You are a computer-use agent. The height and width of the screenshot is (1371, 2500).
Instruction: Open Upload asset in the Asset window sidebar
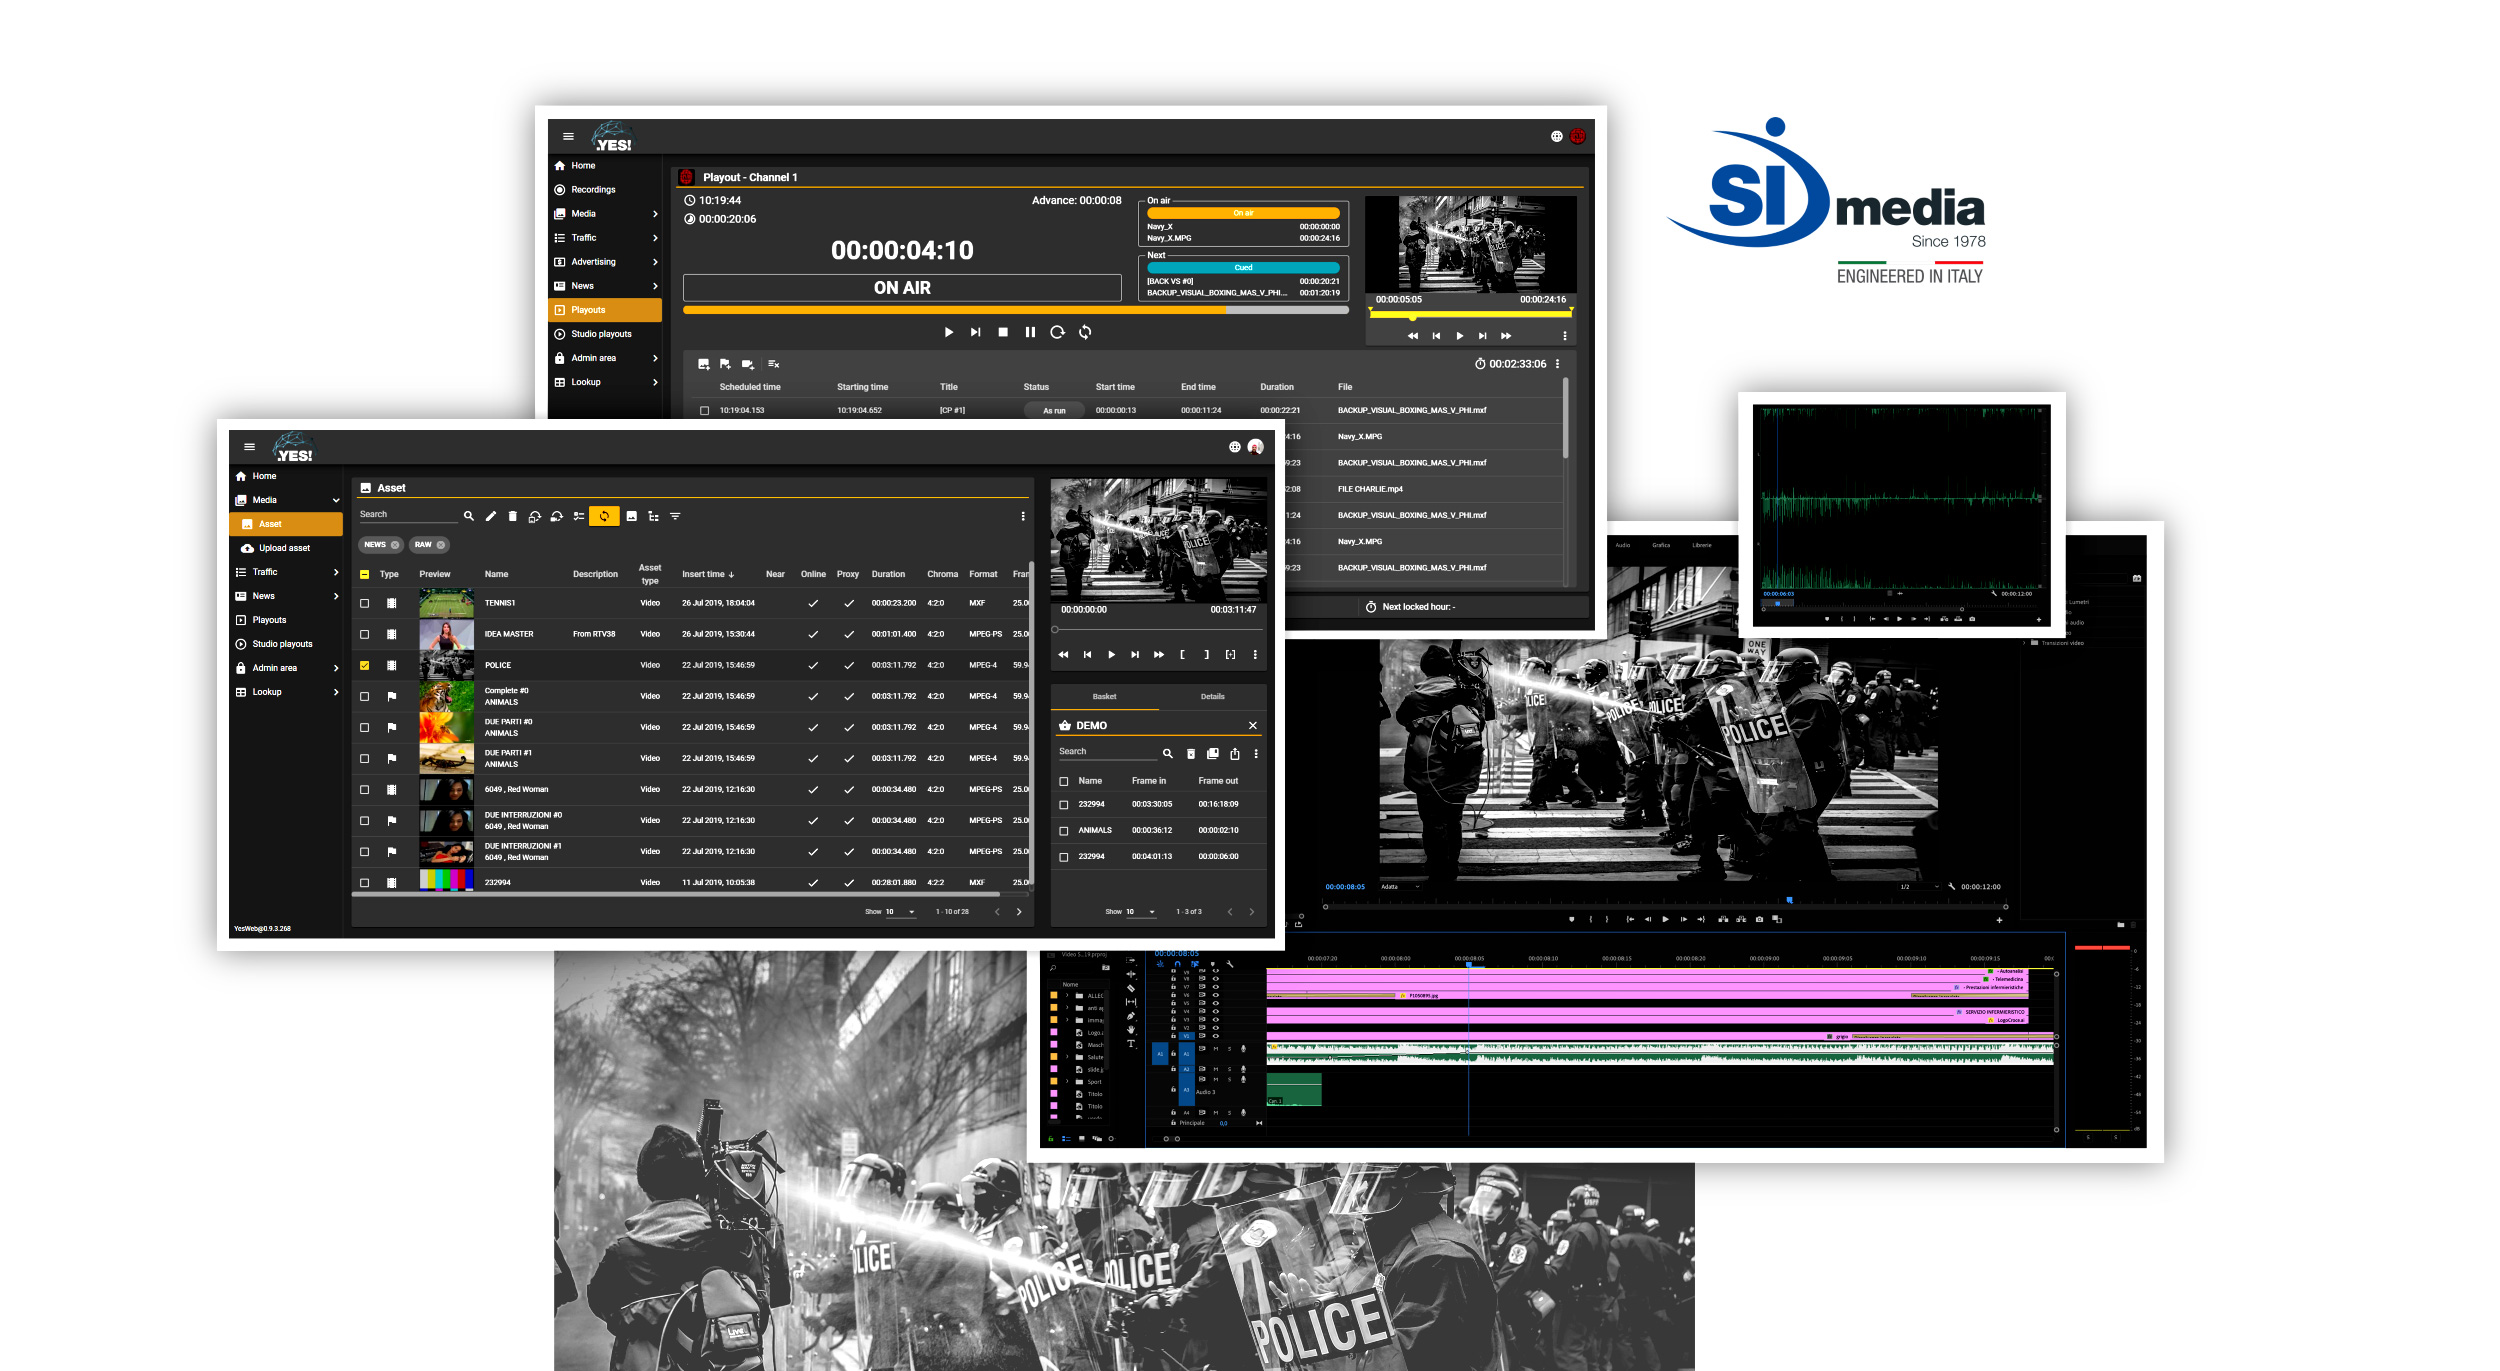click(285, 548)
